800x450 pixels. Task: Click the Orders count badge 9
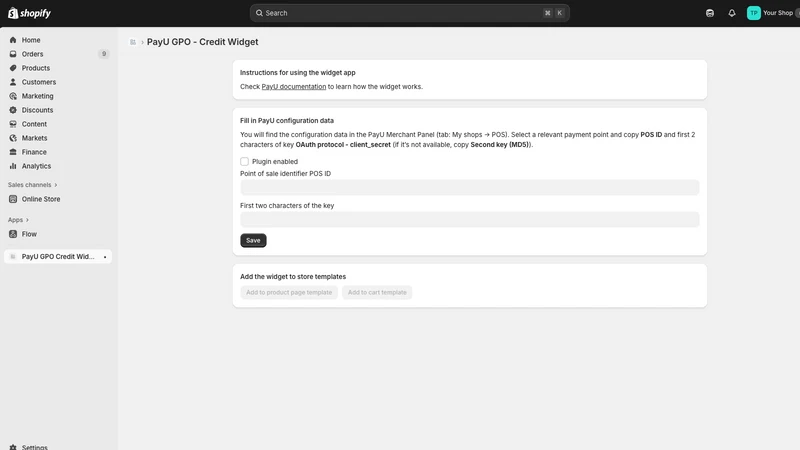(x=104, y=54)
